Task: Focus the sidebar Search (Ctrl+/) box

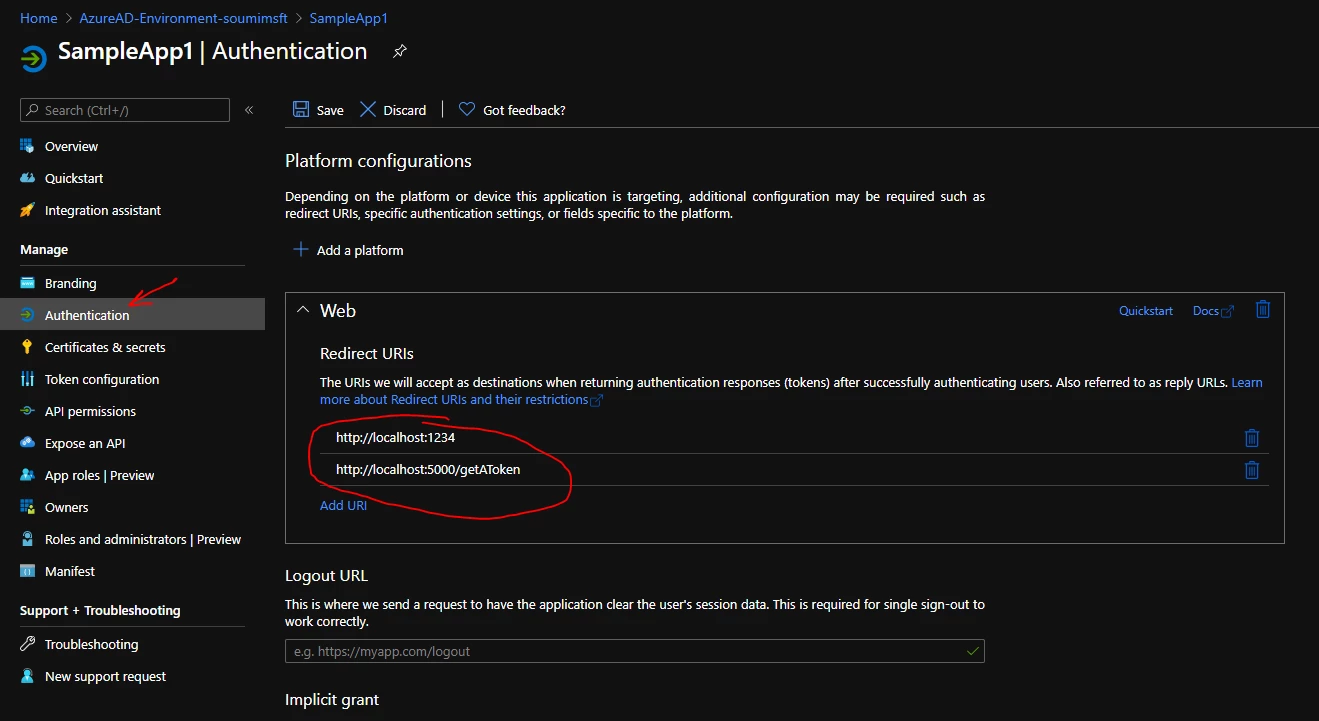Action: tap(125, 110)
